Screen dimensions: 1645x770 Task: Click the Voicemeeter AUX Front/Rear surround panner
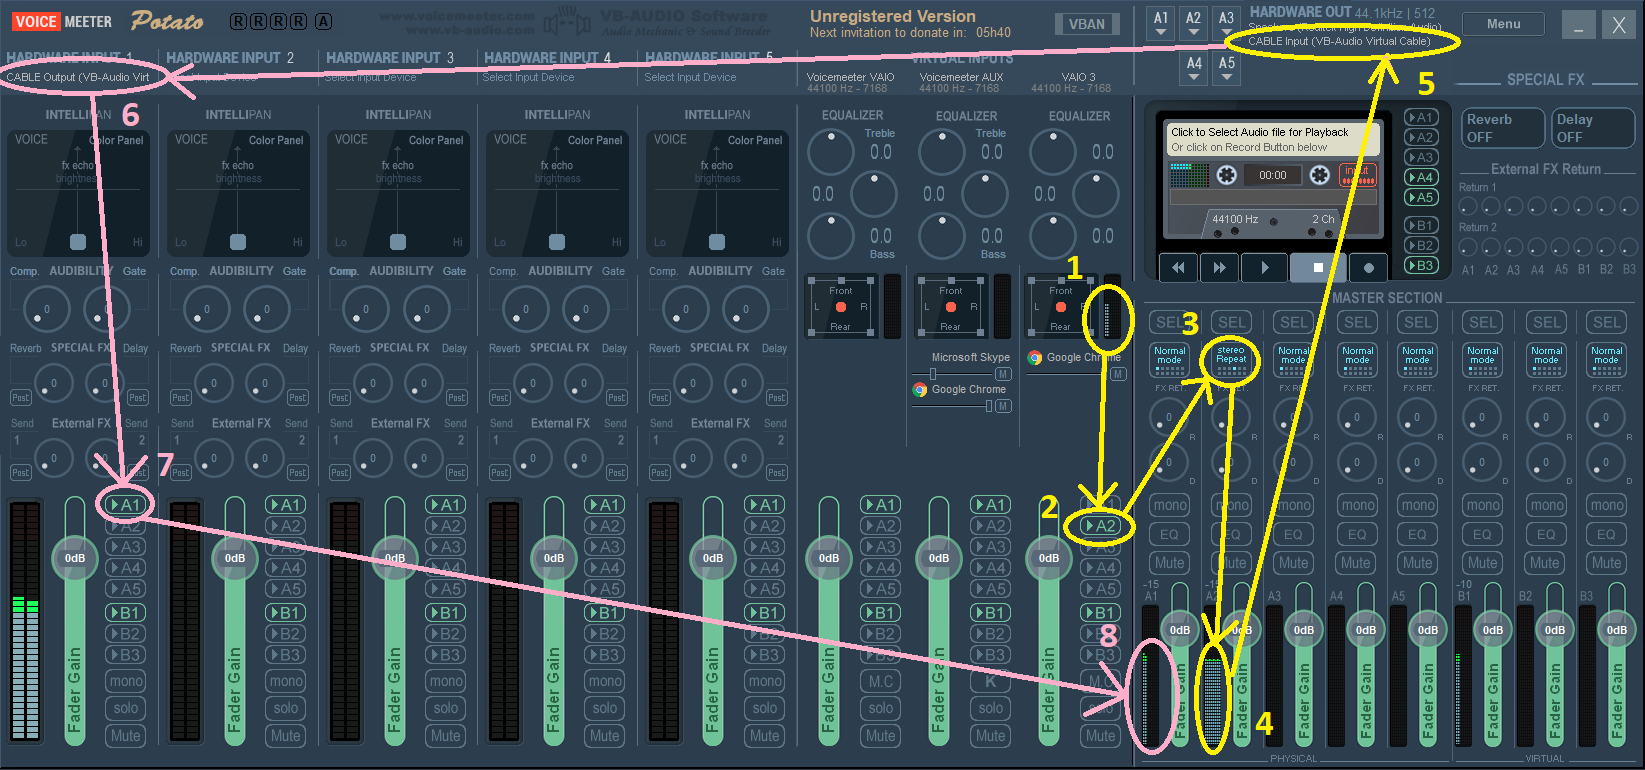[x=951, y=307]
